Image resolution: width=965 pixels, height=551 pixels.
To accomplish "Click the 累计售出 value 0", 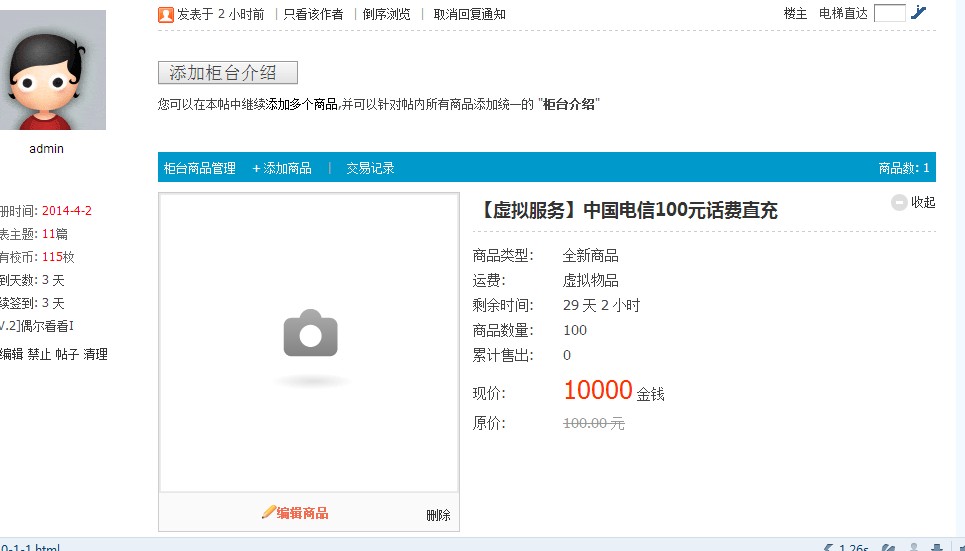I will click(567, 355).
